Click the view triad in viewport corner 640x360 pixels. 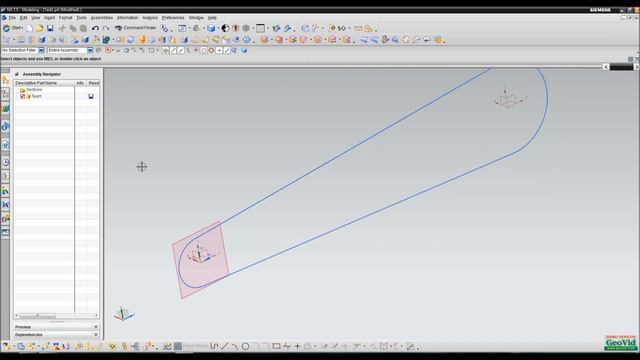pyautogui.click(x=123, y=314)
